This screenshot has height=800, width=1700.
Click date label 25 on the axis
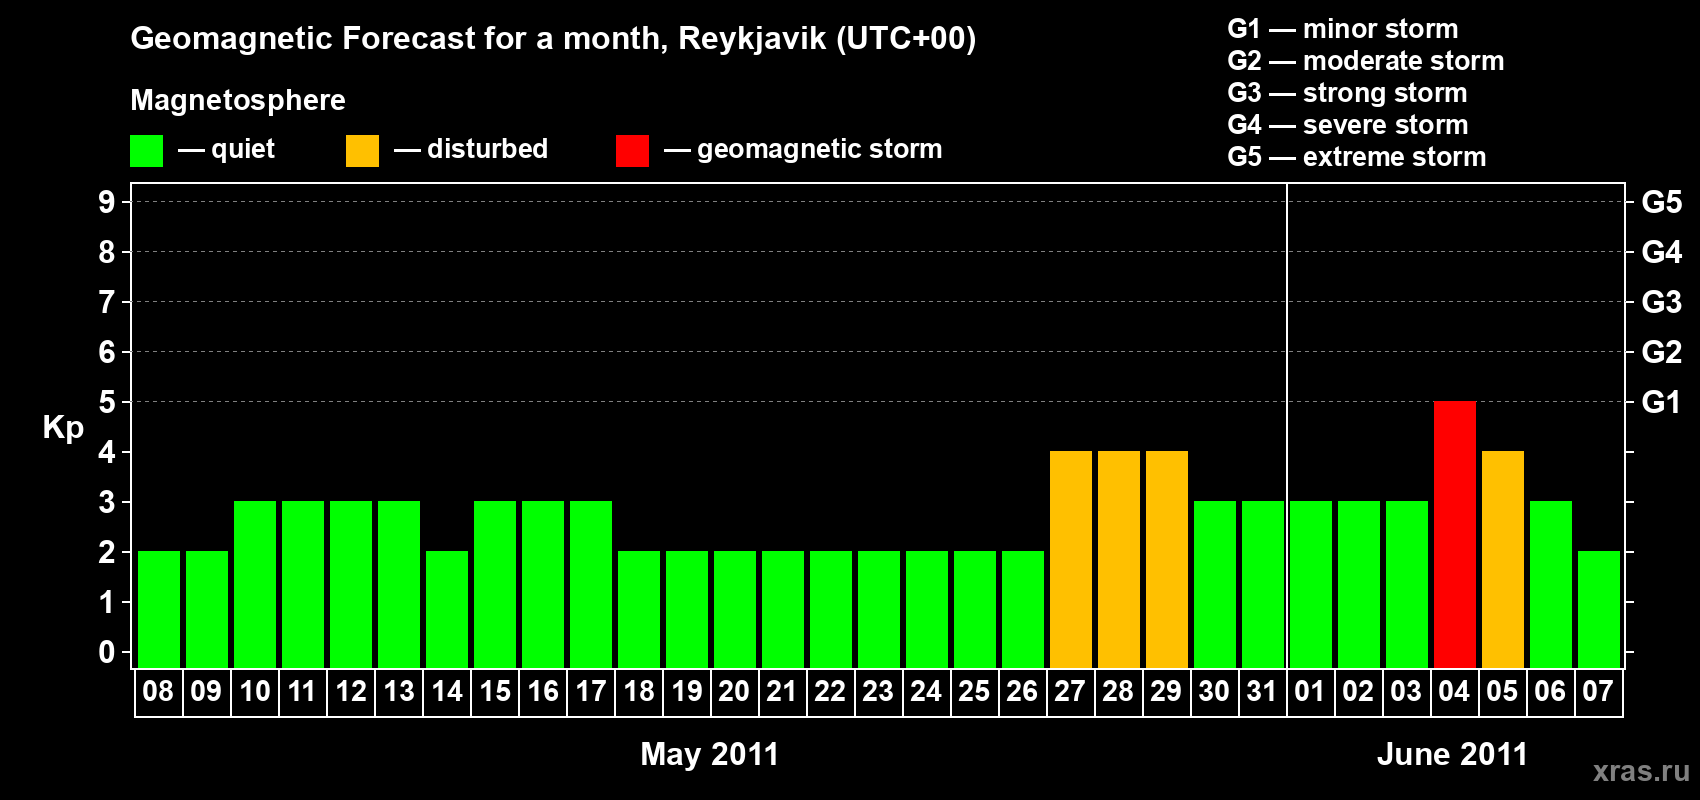pos(974,691)
